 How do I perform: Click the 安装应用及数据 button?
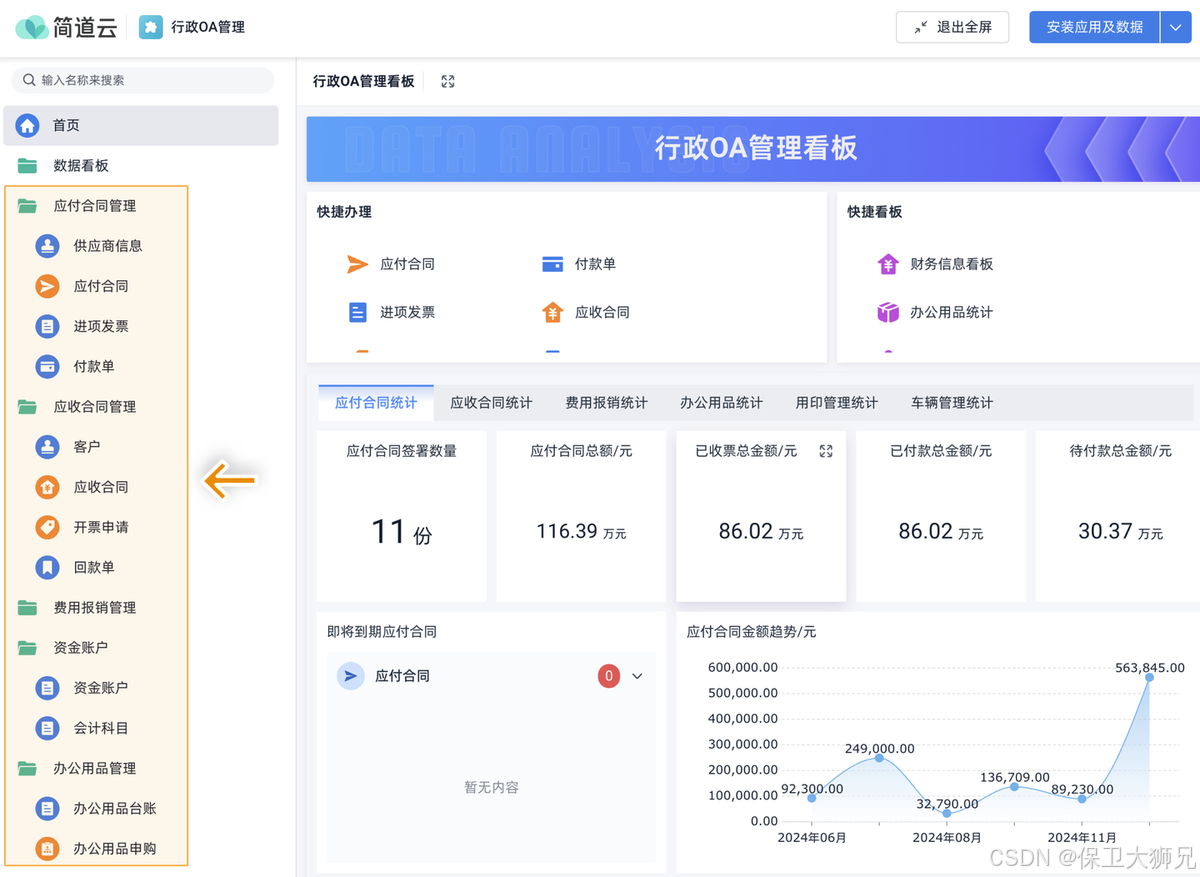[x=1095, y=27]
